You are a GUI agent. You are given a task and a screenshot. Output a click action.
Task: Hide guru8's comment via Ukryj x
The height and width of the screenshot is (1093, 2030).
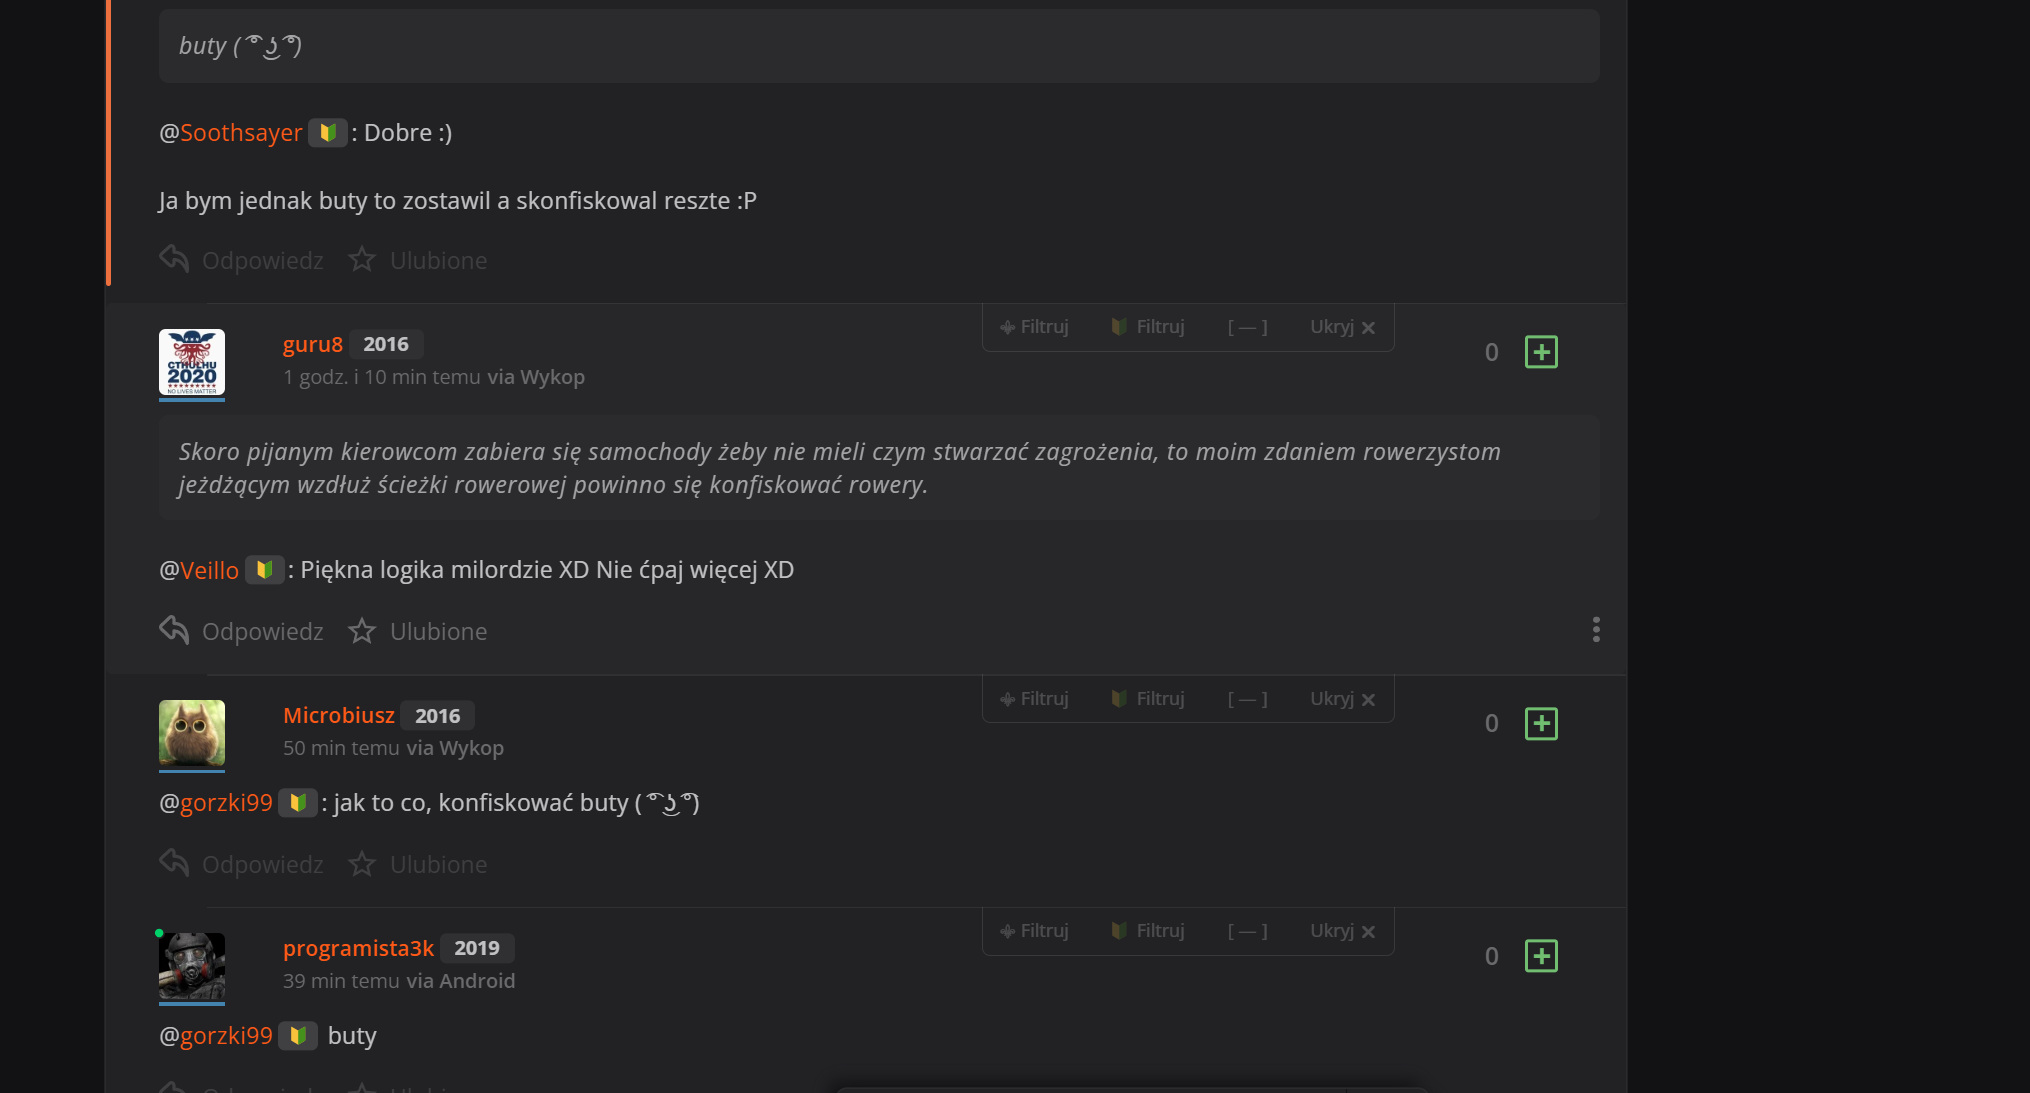click(1342, 327)
